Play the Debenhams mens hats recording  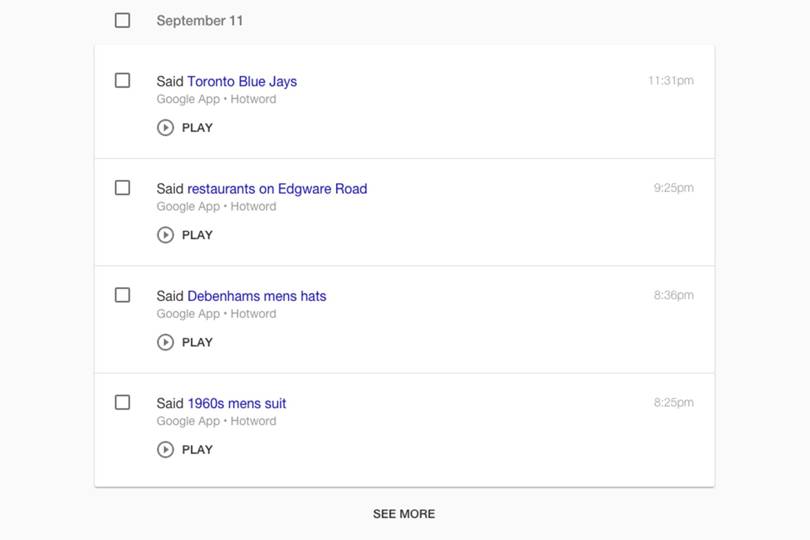[185, 342]
